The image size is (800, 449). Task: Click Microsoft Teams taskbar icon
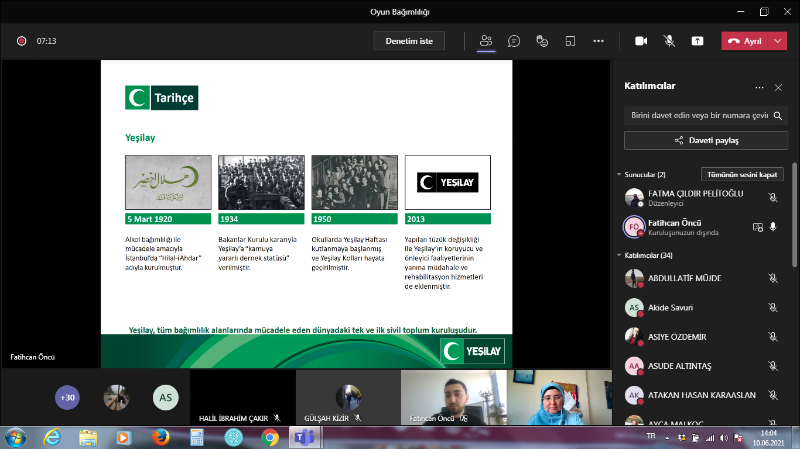pos(305,438)
